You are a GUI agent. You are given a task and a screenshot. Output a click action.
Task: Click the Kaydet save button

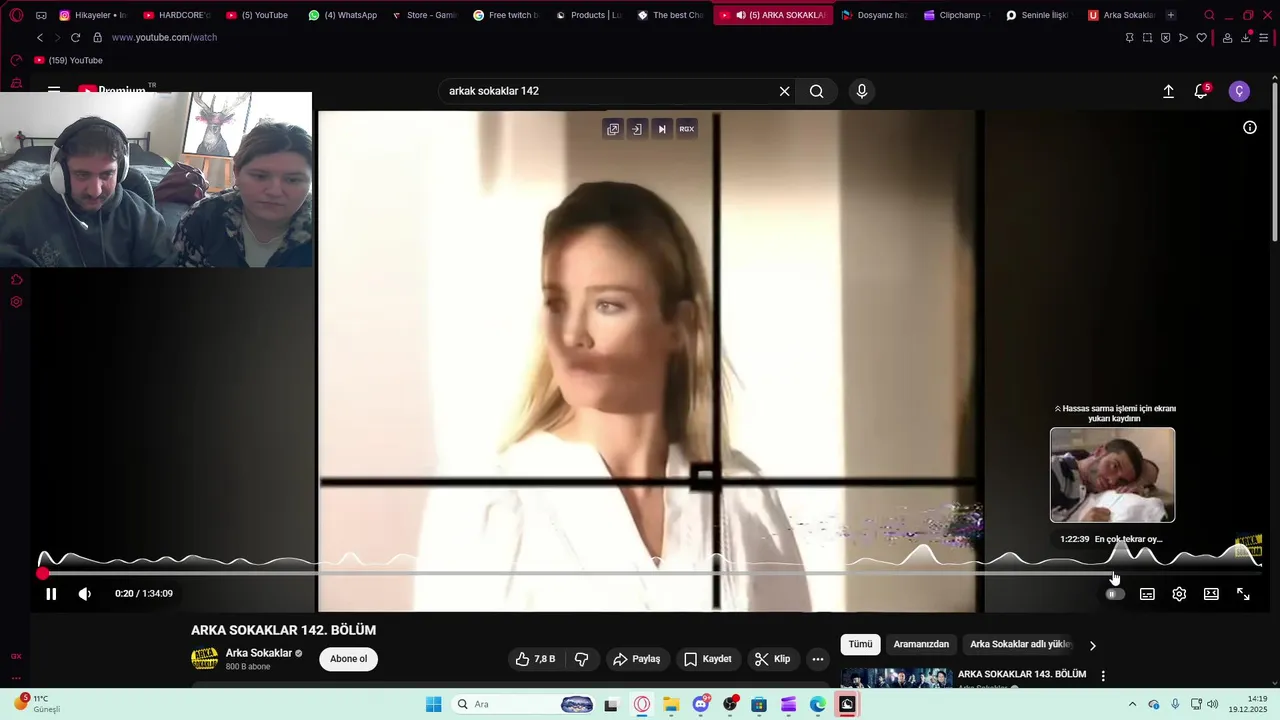pyautogui.click(x=708, y=659)
